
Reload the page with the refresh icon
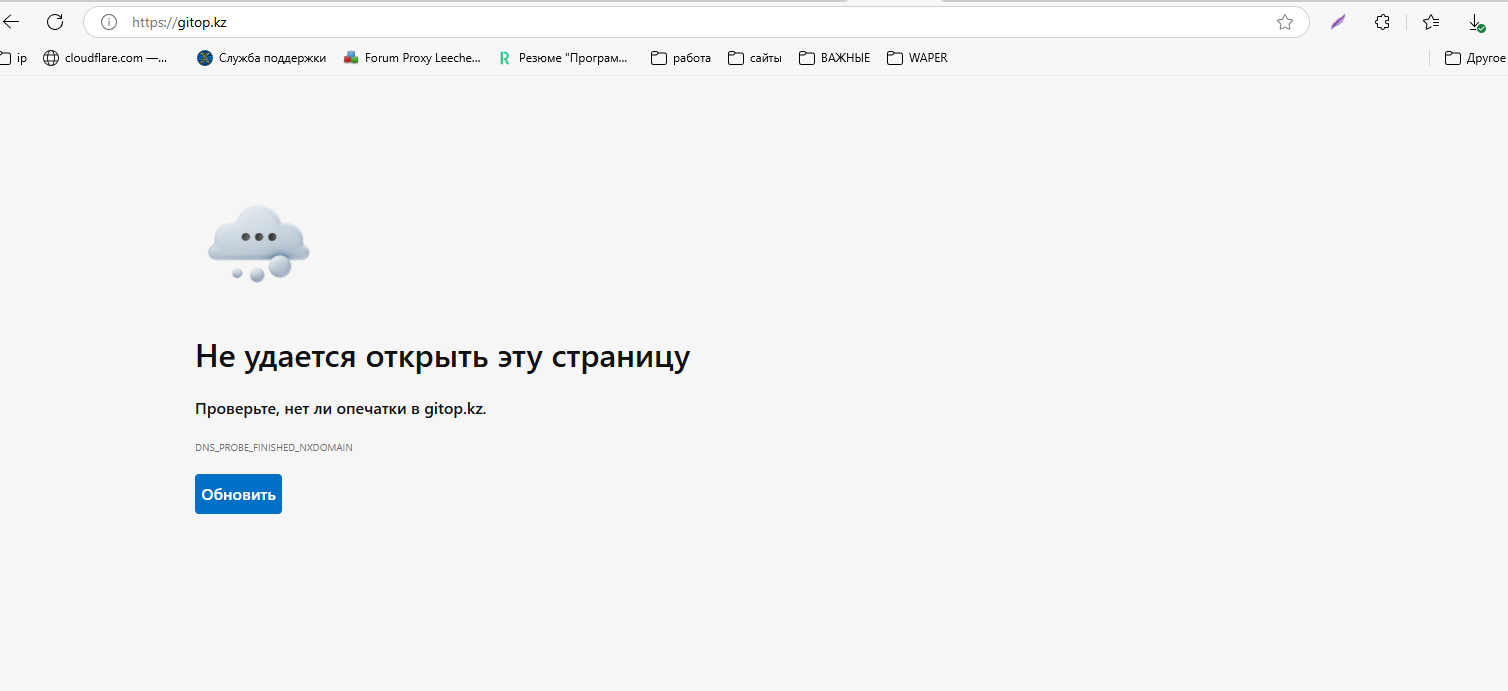click(x=55, y=22)
